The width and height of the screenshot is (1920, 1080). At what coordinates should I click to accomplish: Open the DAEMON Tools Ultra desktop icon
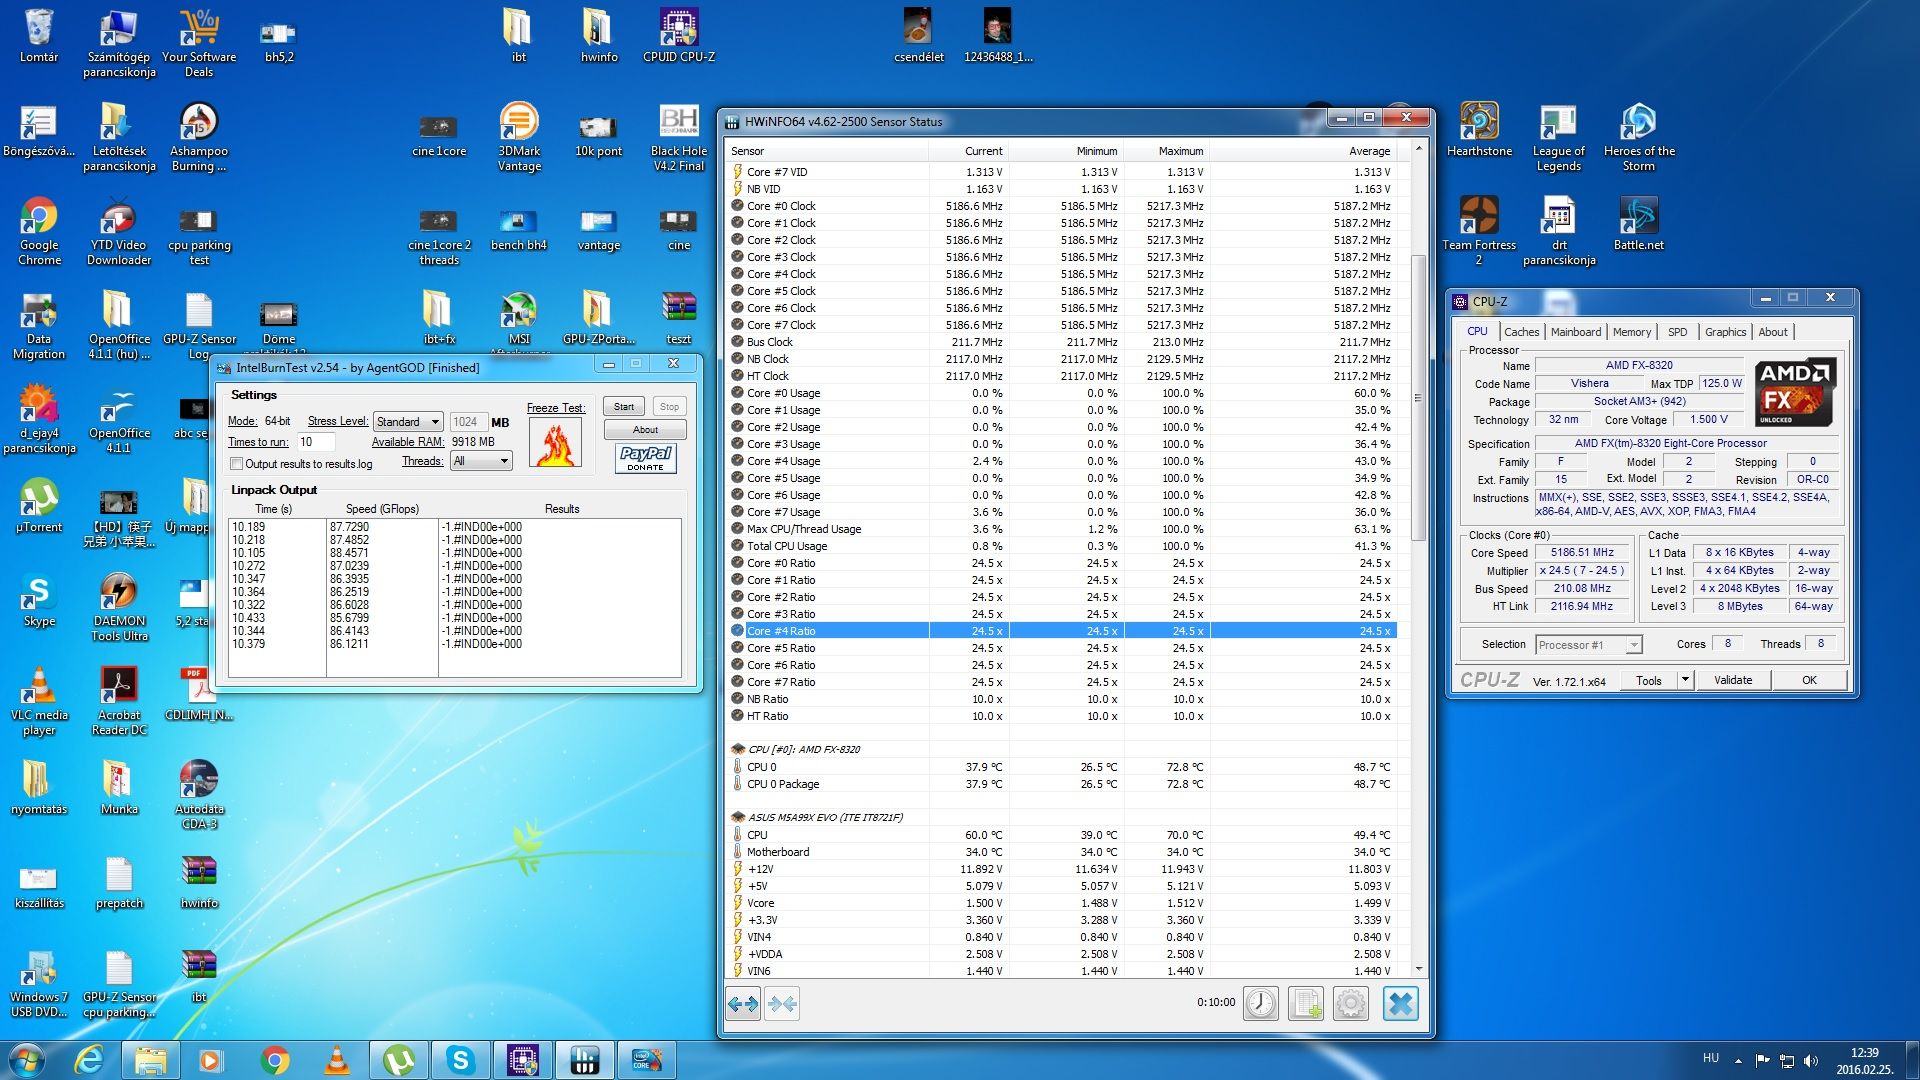click(119, 607)
